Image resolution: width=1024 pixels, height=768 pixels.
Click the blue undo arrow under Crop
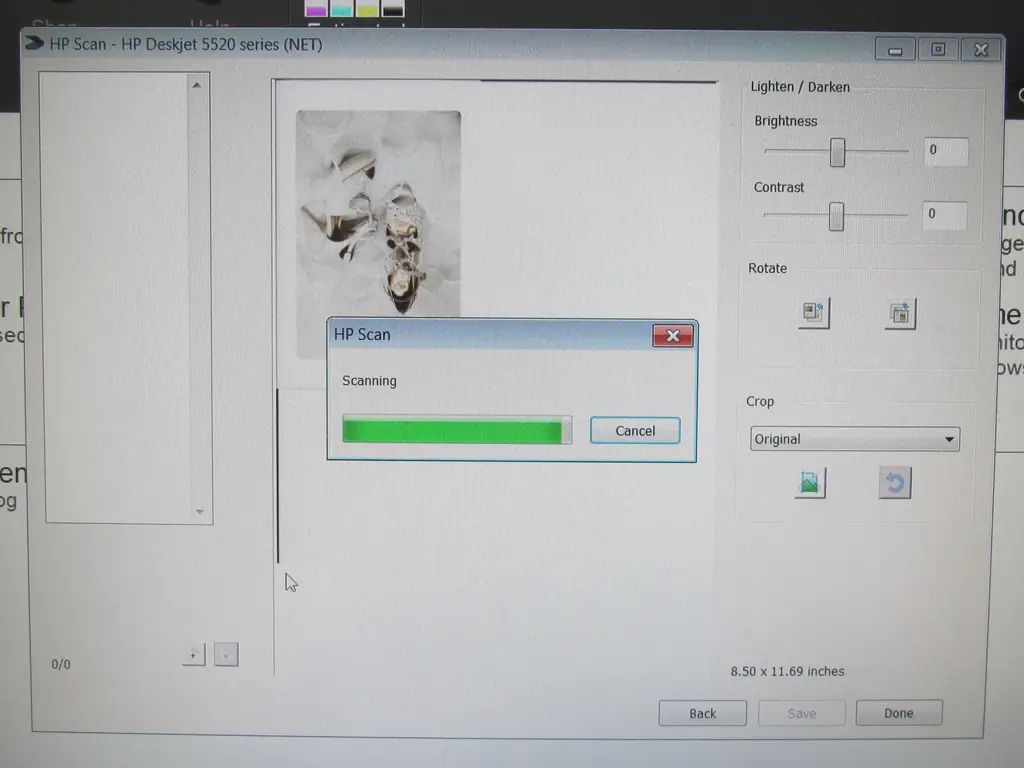[x=895, y=483]
